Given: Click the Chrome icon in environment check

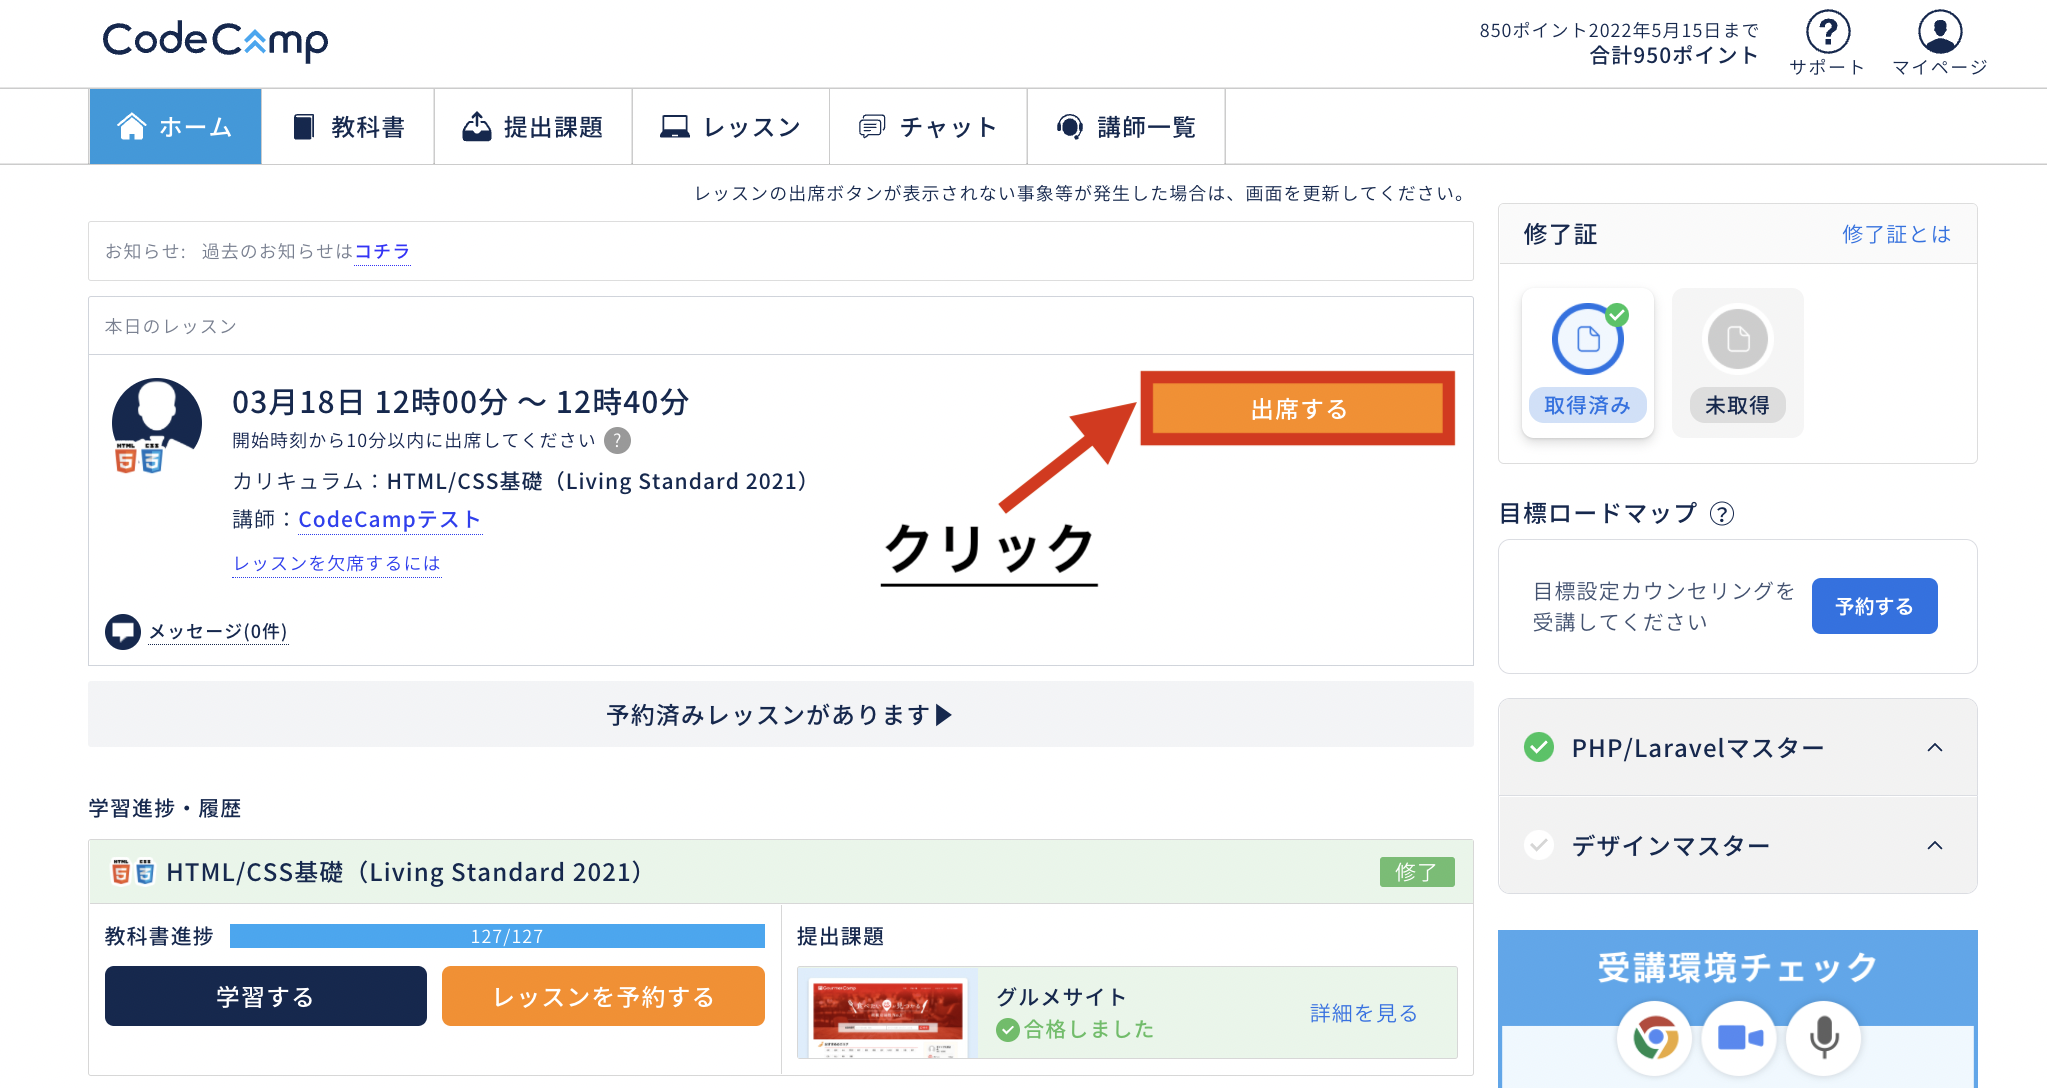Looking at the screenshot, I should click(x=1655, y=1038).
